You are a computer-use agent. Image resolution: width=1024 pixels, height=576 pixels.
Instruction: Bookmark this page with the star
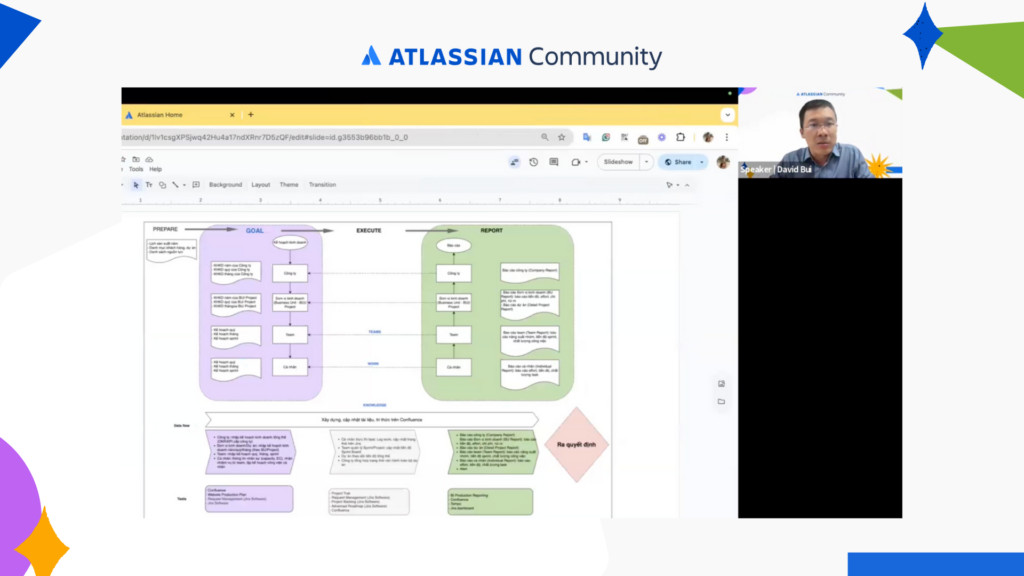click(562, 137)
